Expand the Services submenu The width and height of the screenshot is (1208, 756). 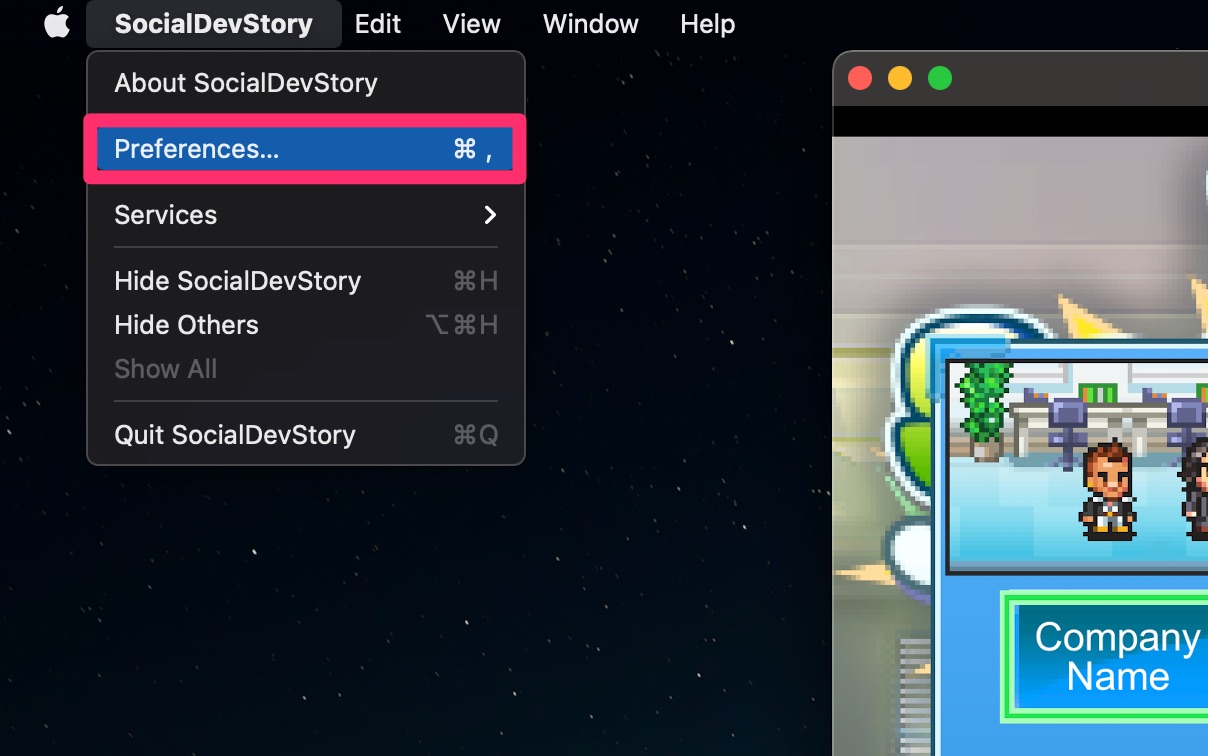click(306, 215)
